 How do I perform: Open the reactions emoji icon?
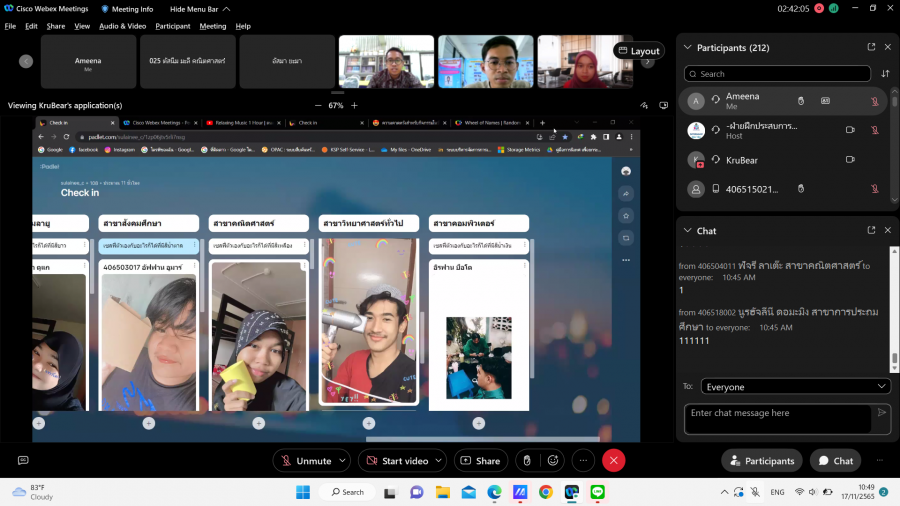click(551, 461)
